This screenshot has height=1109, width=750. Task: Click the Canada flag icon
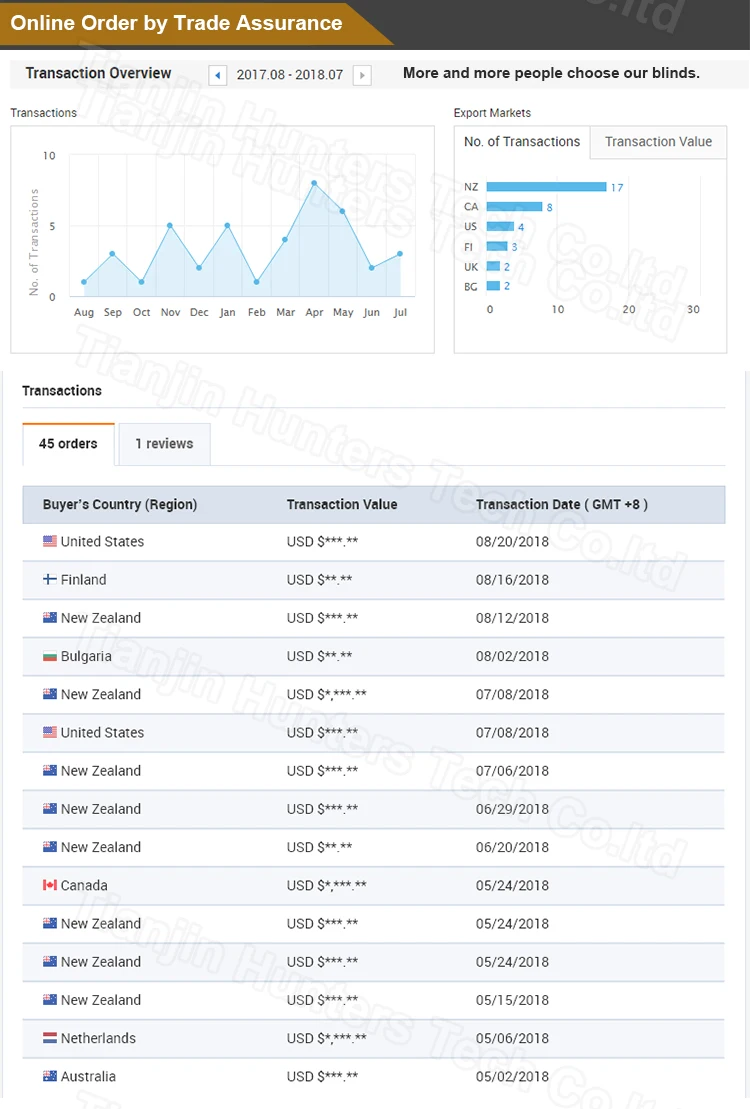coord(50,886)
